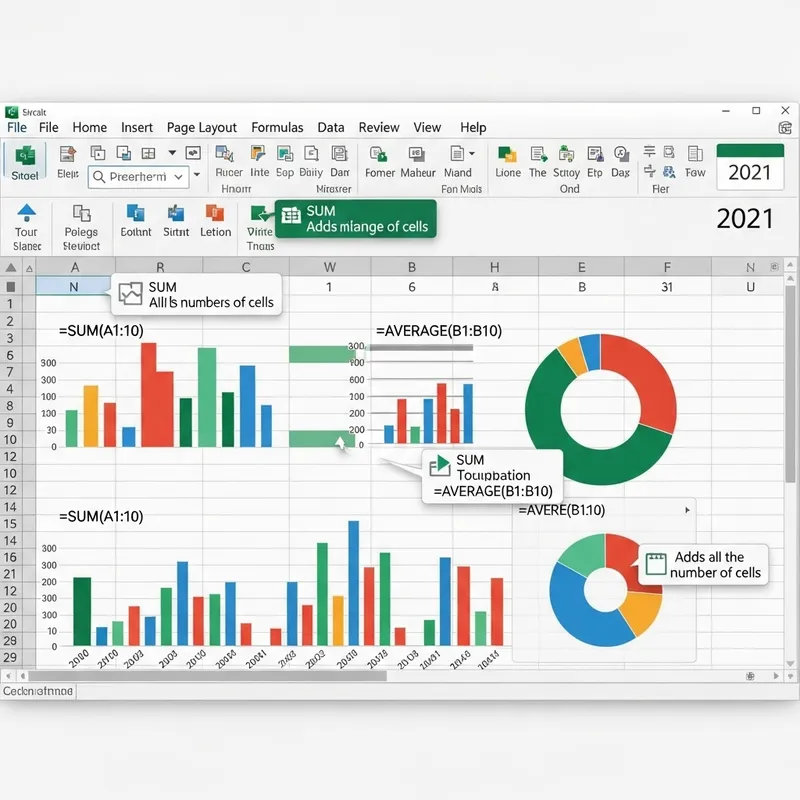Expand the dropdown next to the Mand icon
Image resolution: width=800 pixels, height=800 pixels.
click(x=470, y=151)
